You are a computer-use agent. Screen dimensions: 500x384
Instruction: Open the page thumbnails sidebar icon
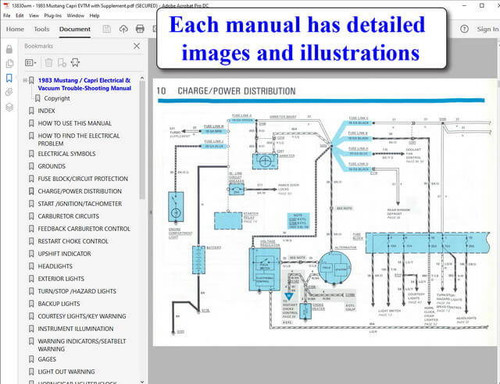tap(10, 63)
